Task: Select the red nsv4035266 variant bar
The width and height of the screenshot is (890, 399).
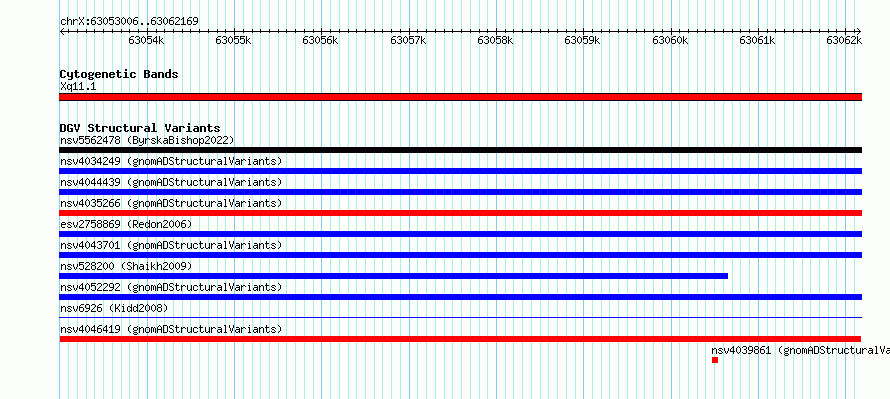Action: [x=460, y=213]
